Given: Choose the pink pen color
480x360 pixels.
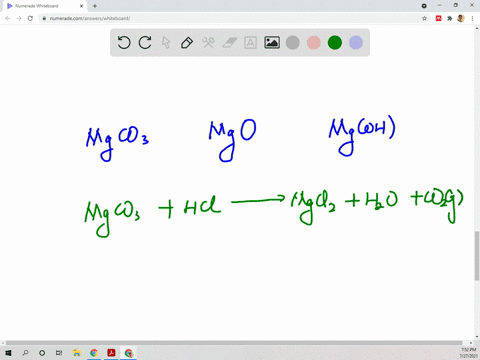Looking at the screenshot, I should click(x=314, y=43).
